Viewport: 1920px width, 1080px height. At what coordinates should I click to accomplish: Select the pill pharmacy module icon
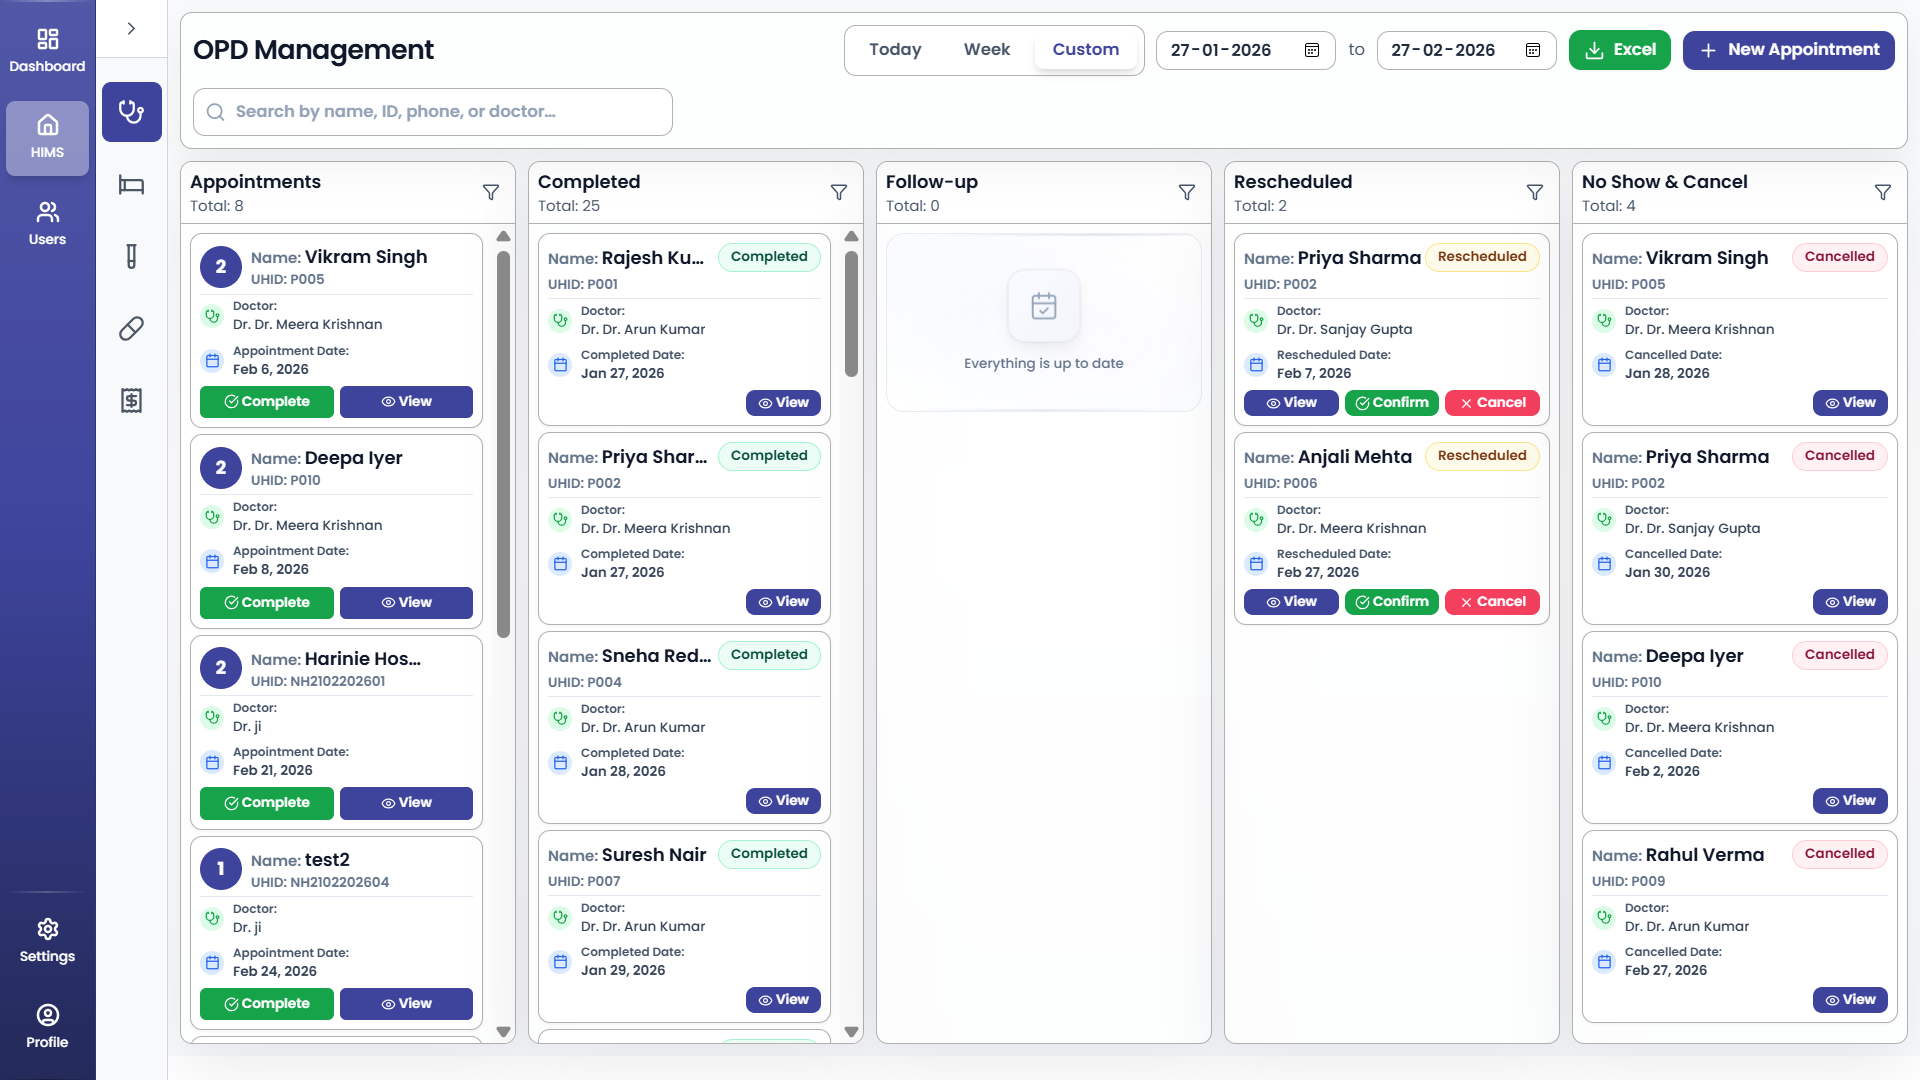point(131,328)
